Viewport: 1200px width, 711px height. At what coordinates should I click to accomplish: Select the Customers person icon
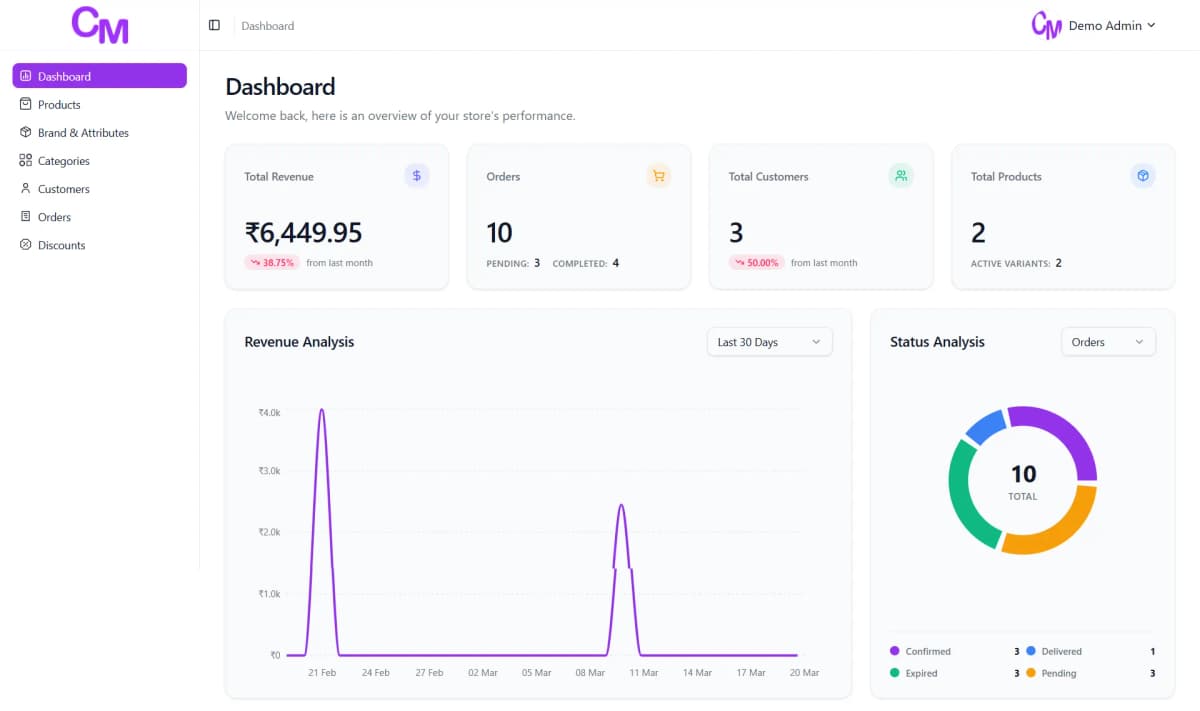tap(25, 188)
